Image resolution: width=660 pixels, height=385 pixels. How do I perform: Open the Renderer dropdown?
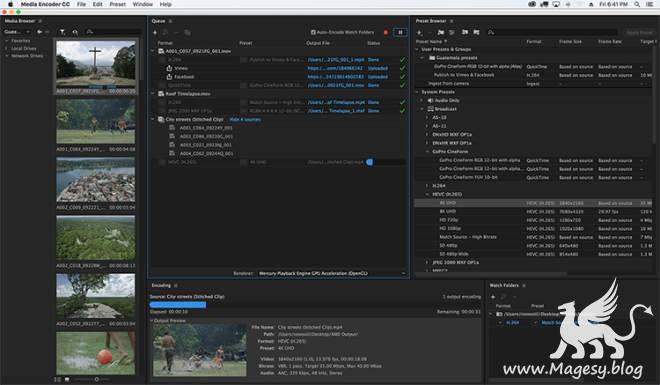332,273
